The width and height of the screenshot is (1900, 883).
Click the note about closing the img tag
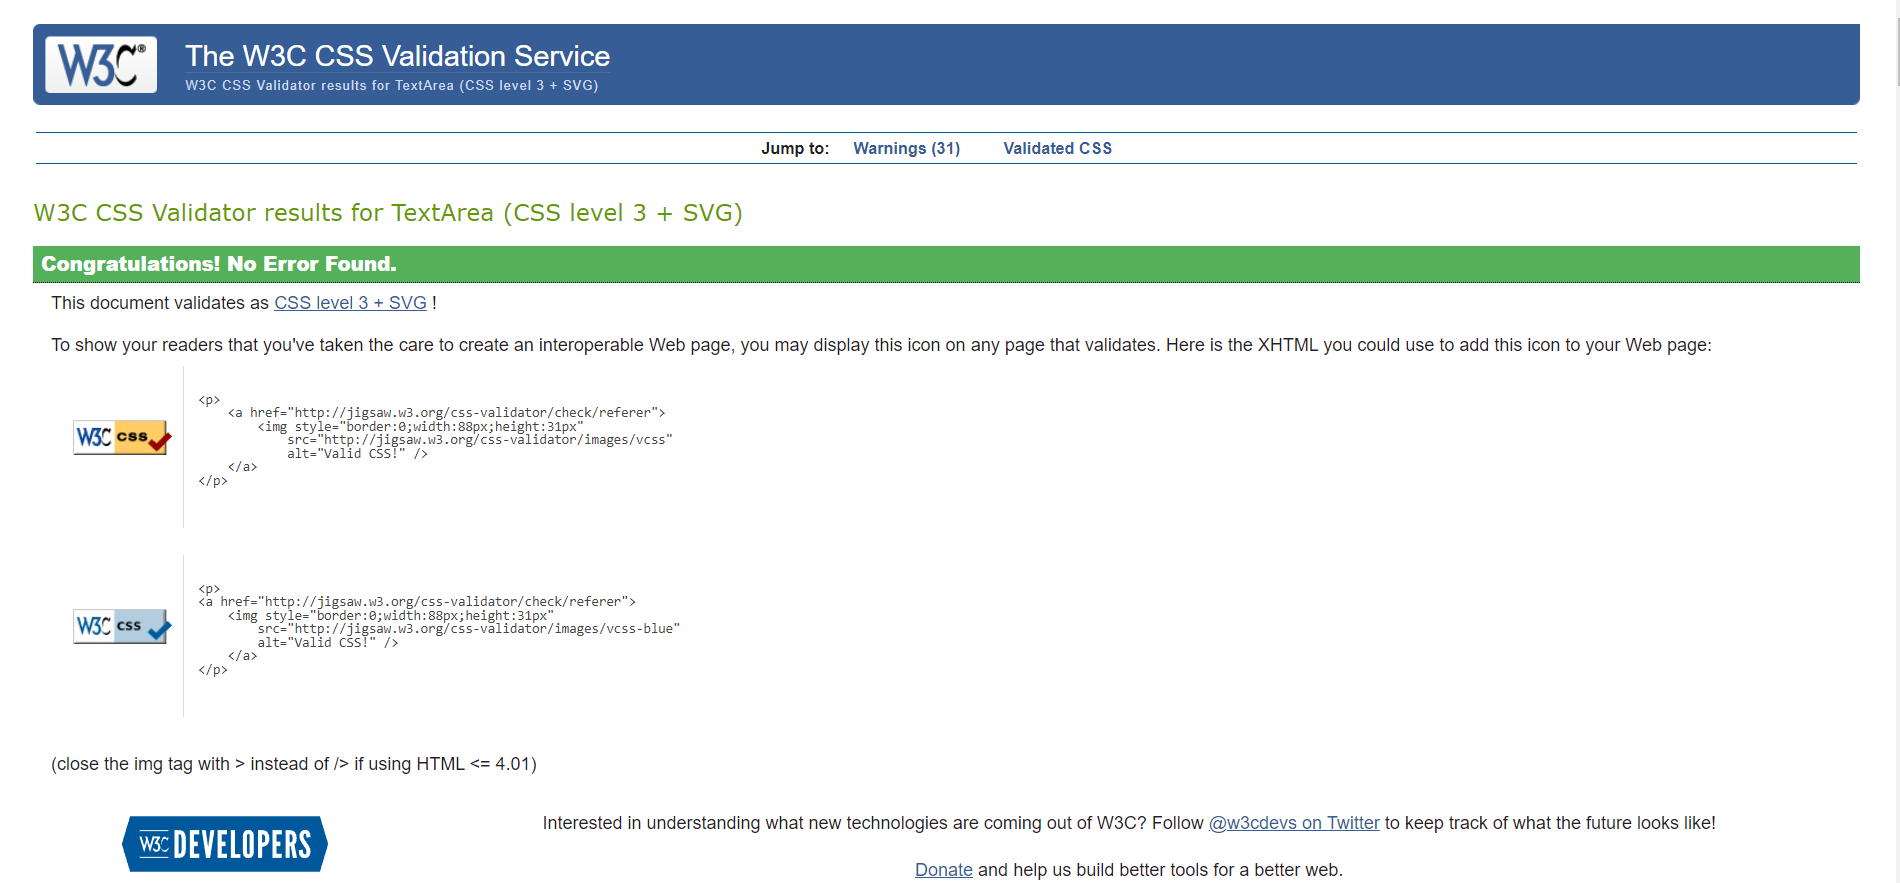pos(294,764)
